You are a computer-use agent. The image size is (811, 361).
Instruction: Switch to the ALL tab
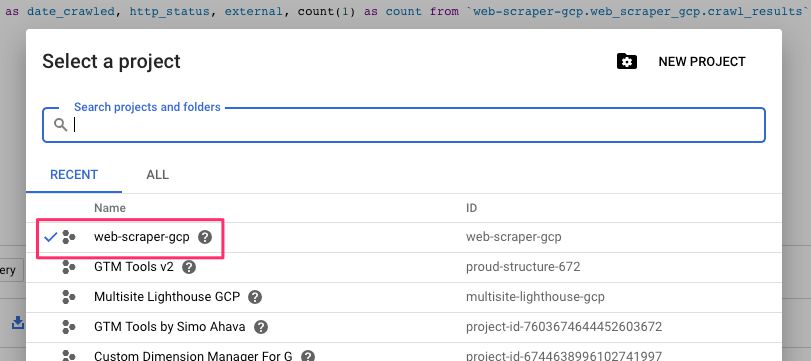click(x=157, y=175)
